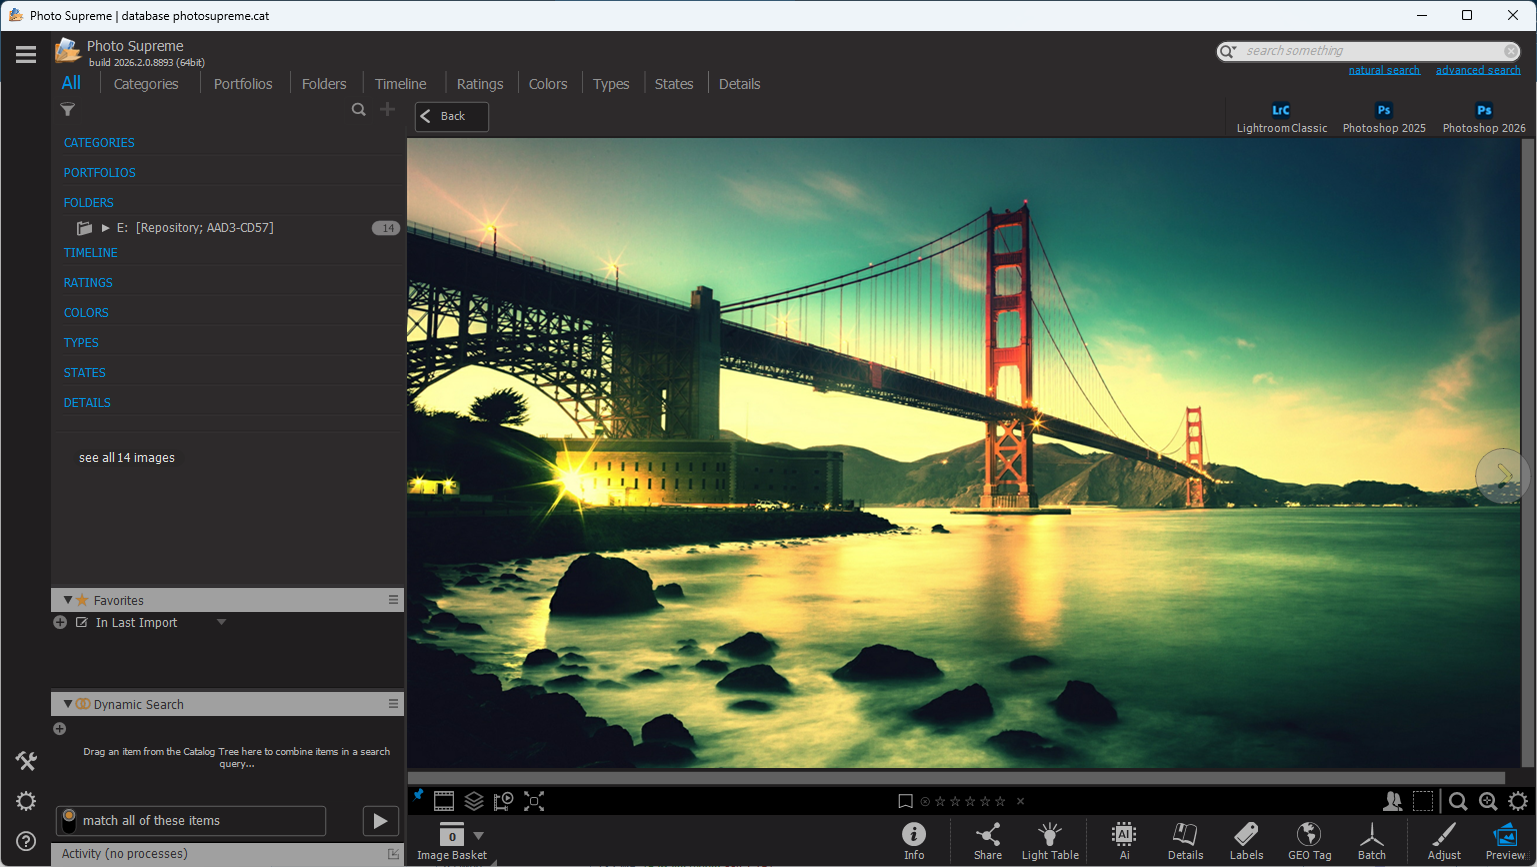Open the advanced search link

tap(1477, 70)
